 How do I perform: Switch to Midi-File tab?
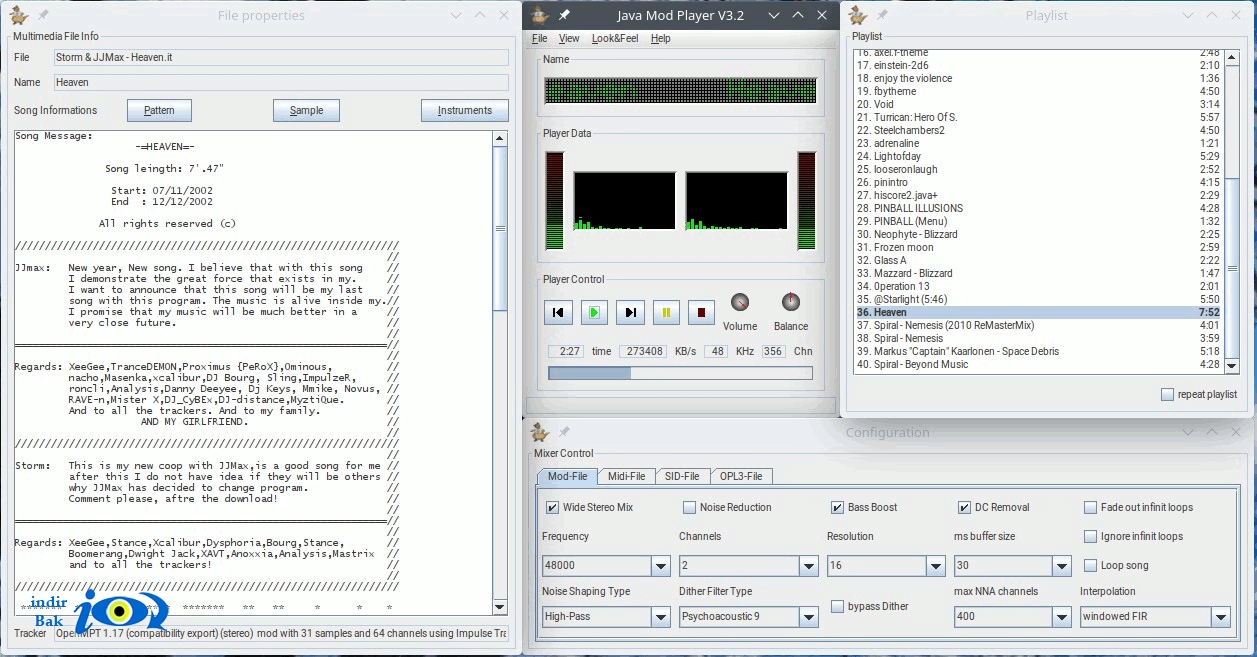point(626,476)
